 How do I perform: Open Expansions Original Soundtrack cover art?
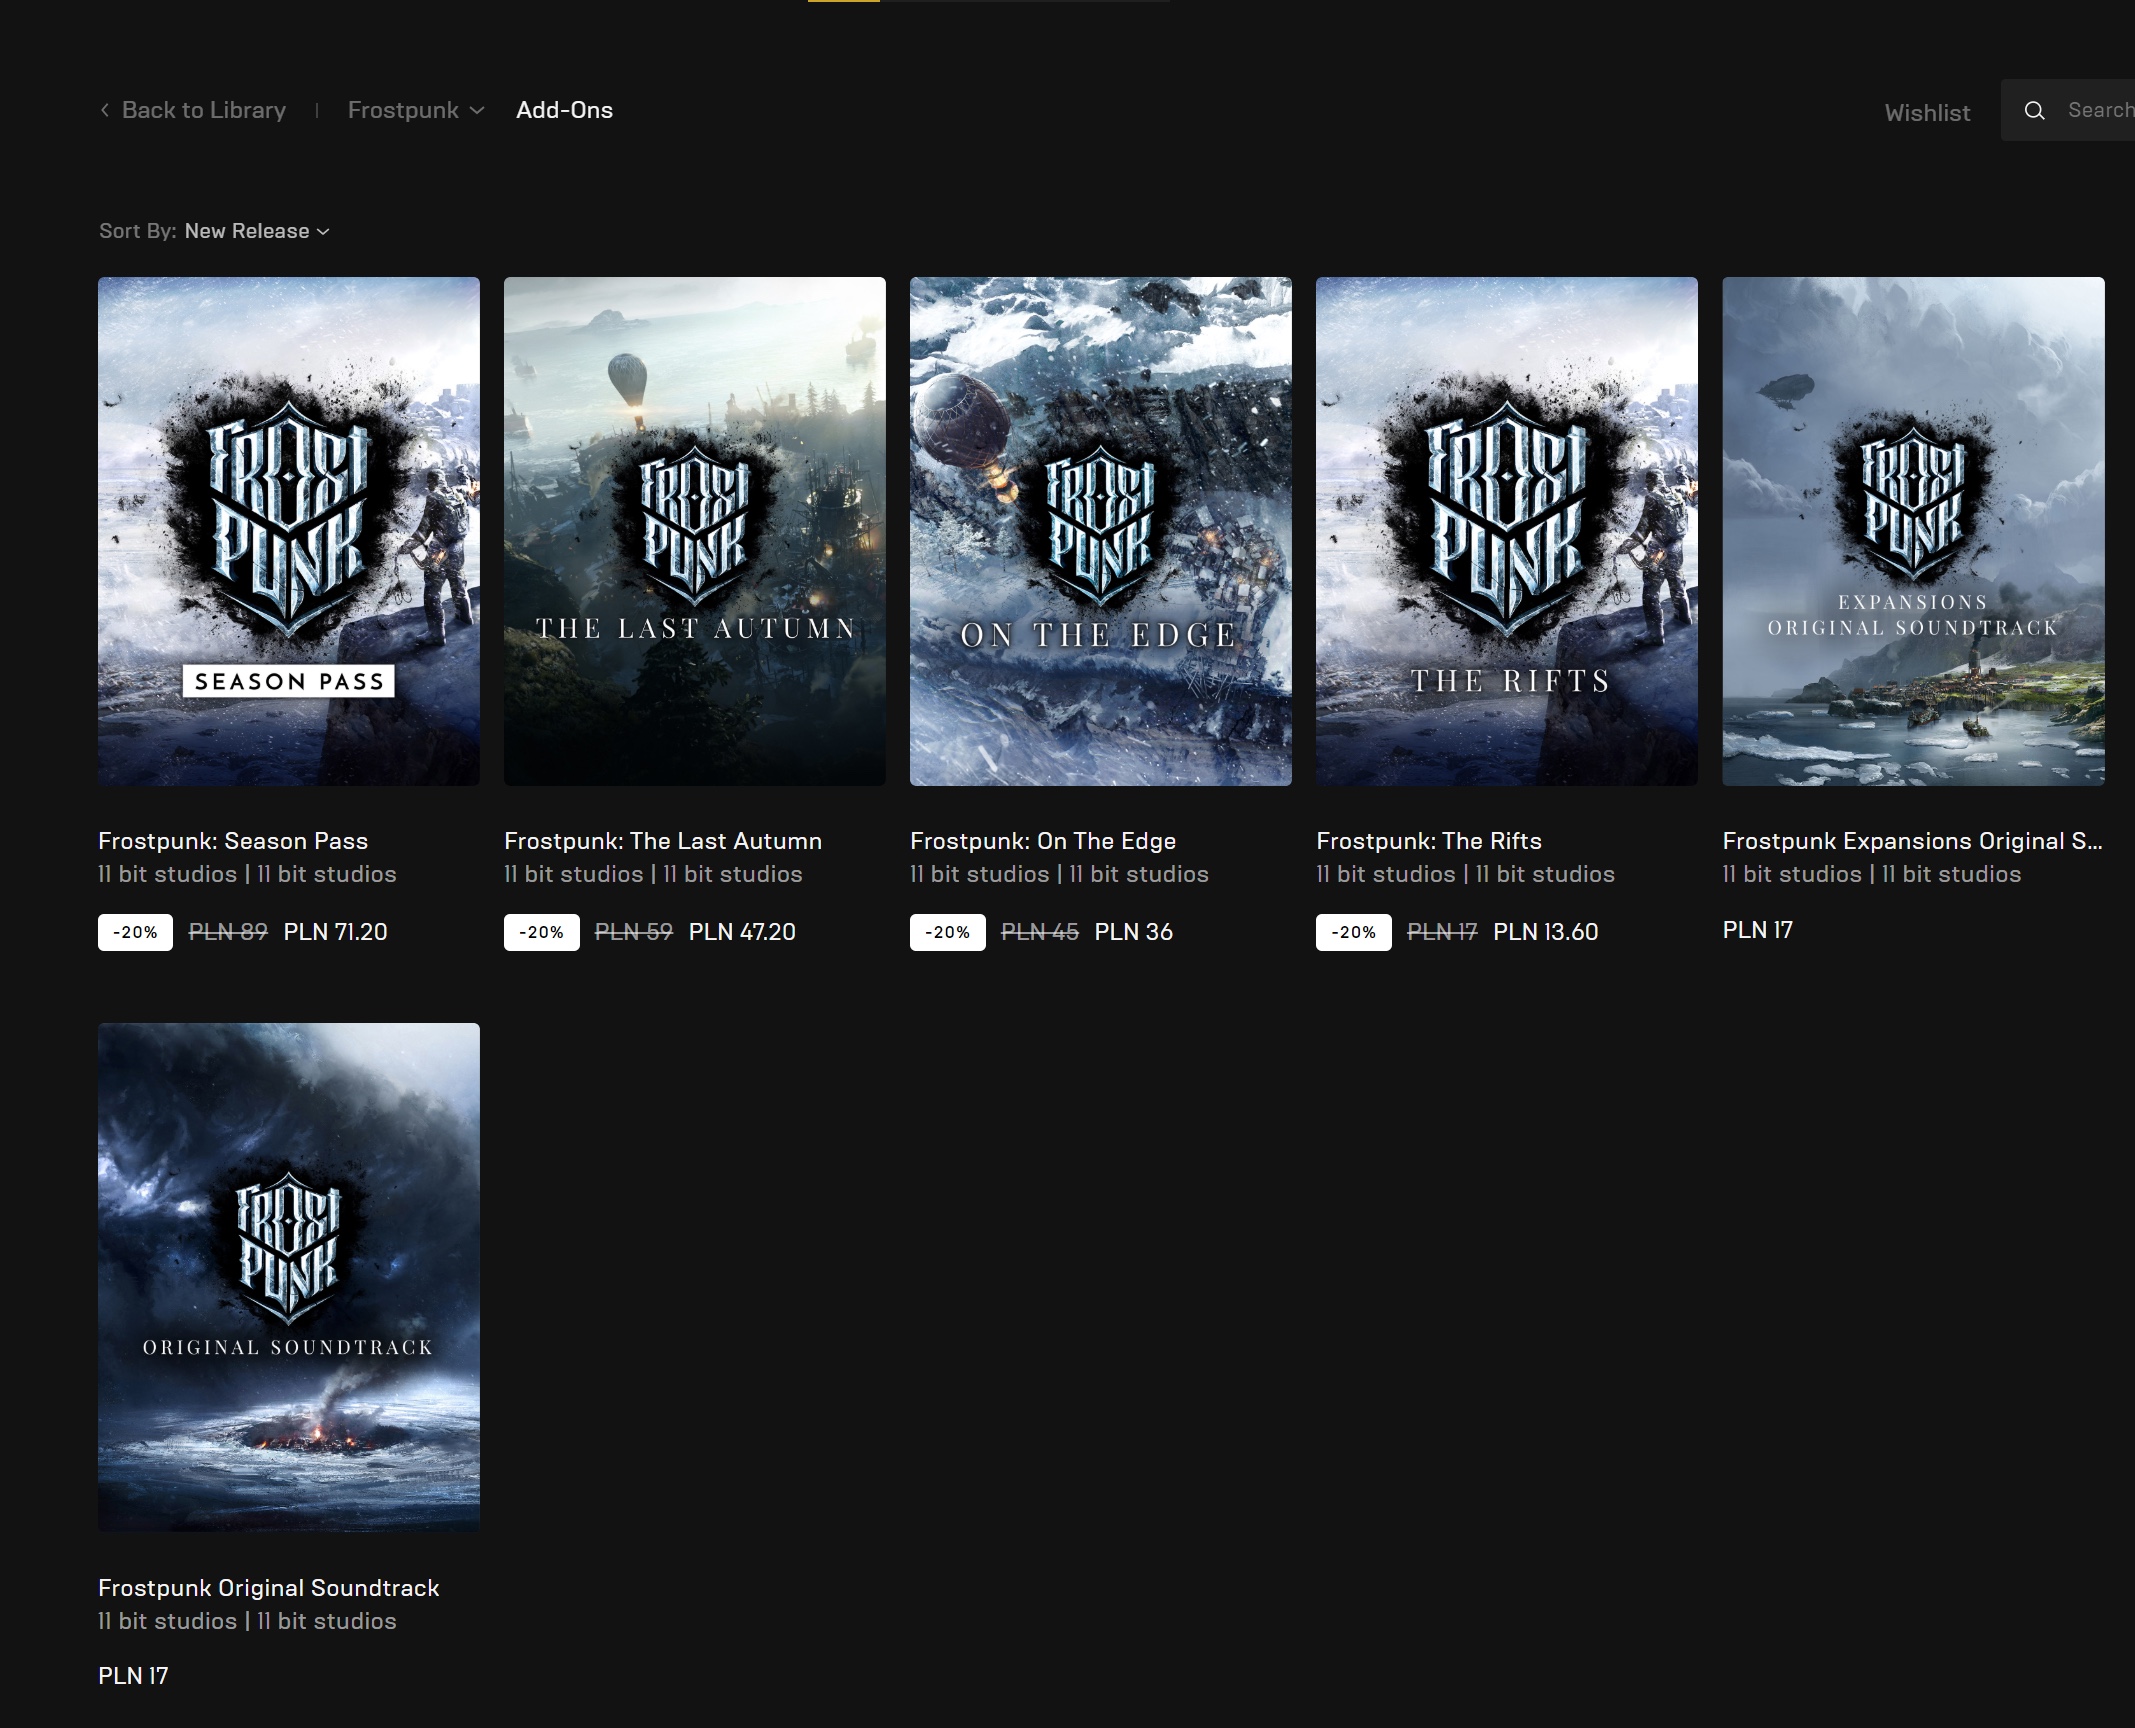[x=1912, y=531]
